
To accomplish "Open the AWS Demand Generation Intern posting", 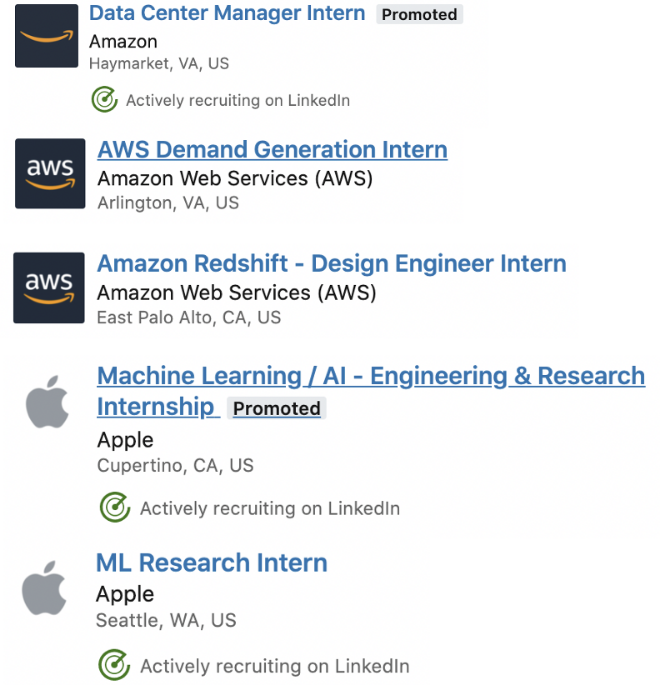I will click(x=272, y=150).
